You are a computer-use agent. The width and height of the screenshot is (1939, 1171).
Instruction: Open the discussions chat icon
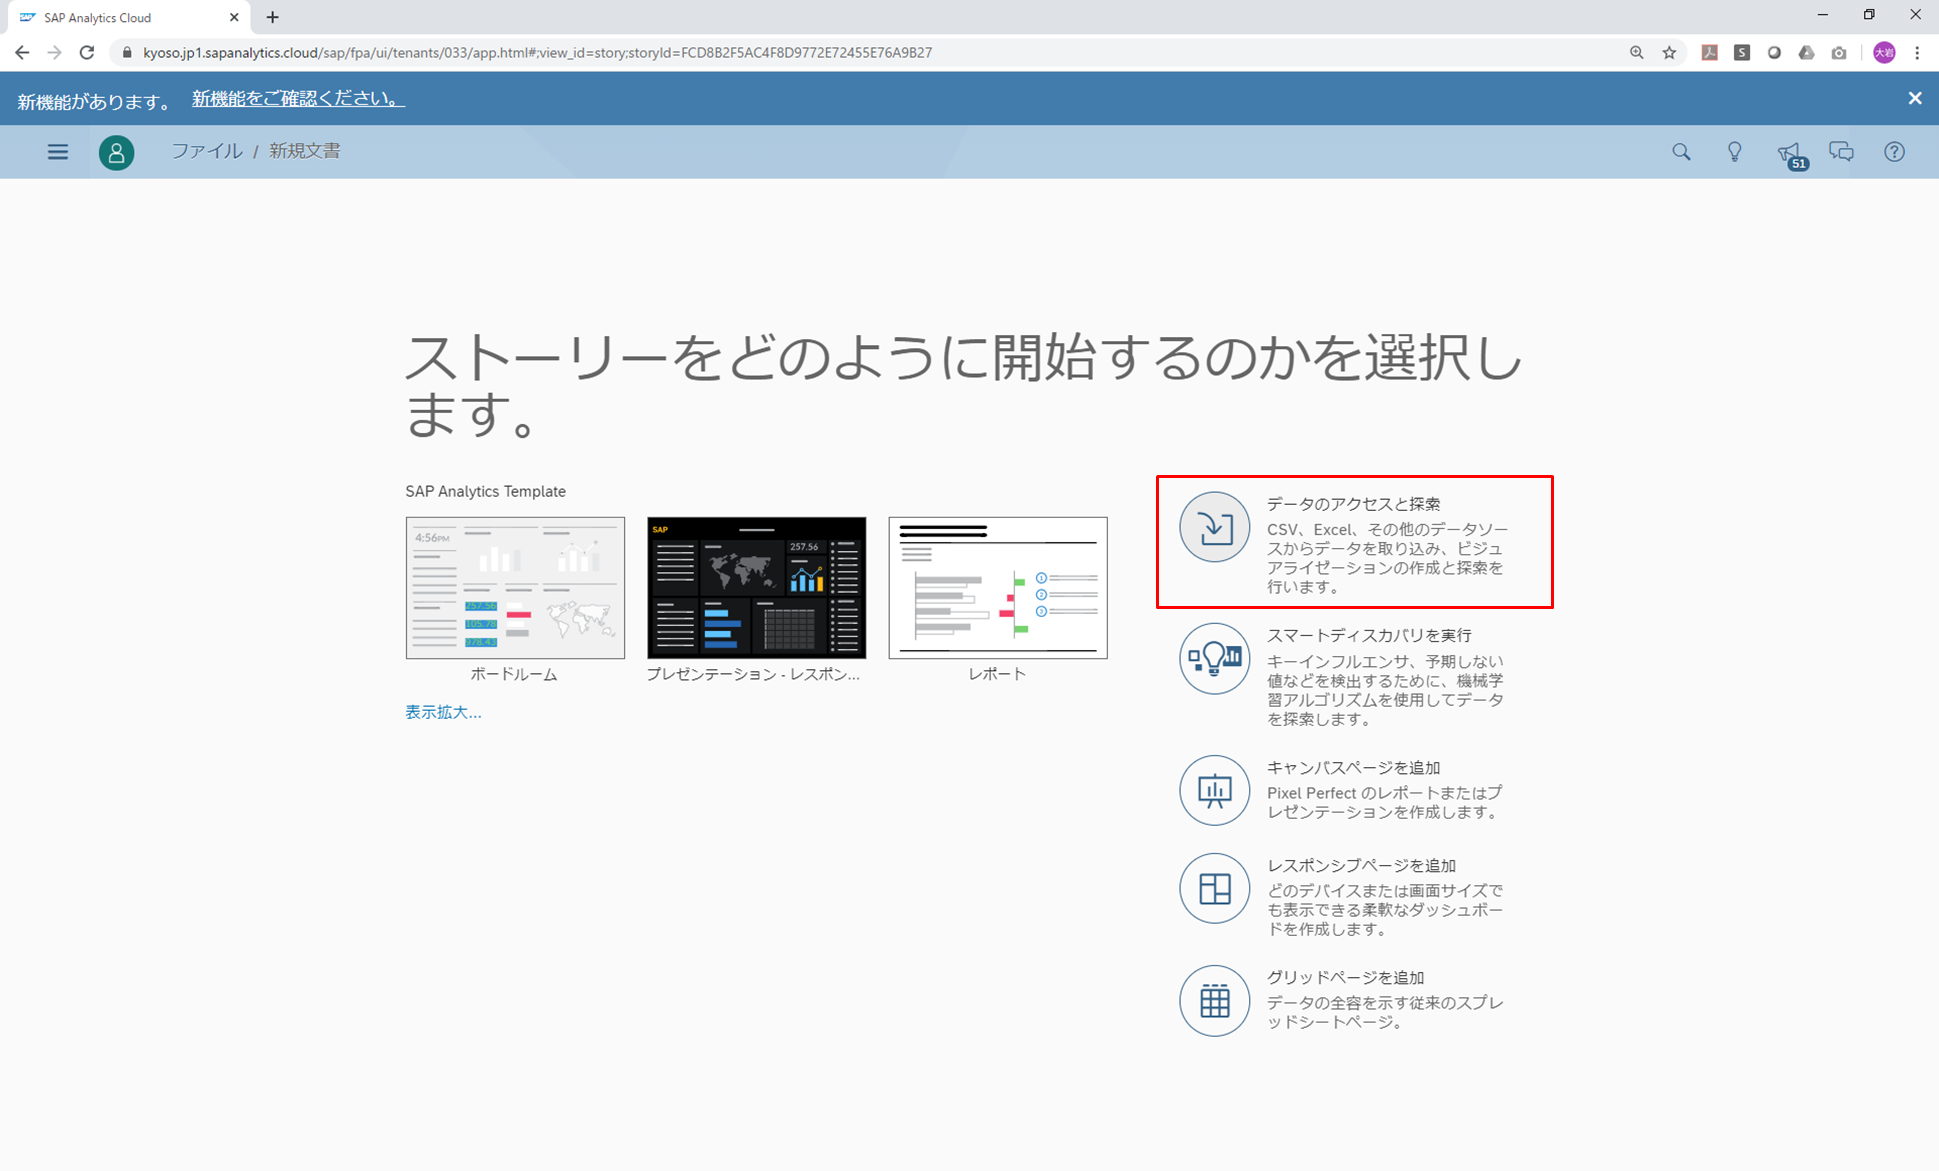(x=1841, y=152)
